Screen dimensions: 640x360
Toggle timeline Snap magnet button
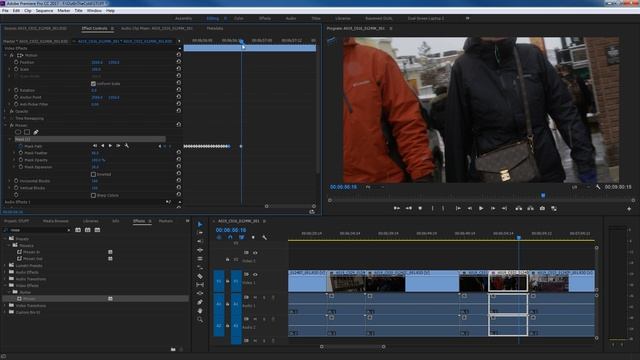click(x=230, y=237)
